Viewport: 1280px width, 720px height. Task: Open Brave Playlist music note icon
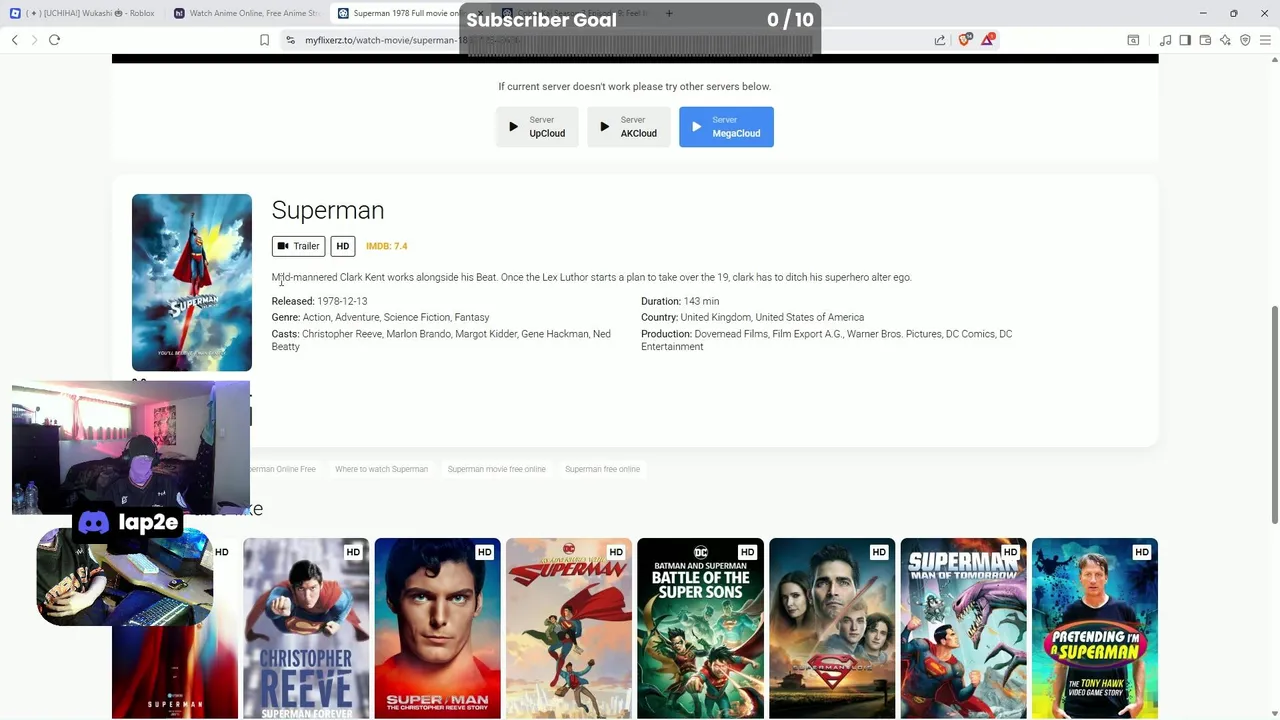pos(1165,40)
